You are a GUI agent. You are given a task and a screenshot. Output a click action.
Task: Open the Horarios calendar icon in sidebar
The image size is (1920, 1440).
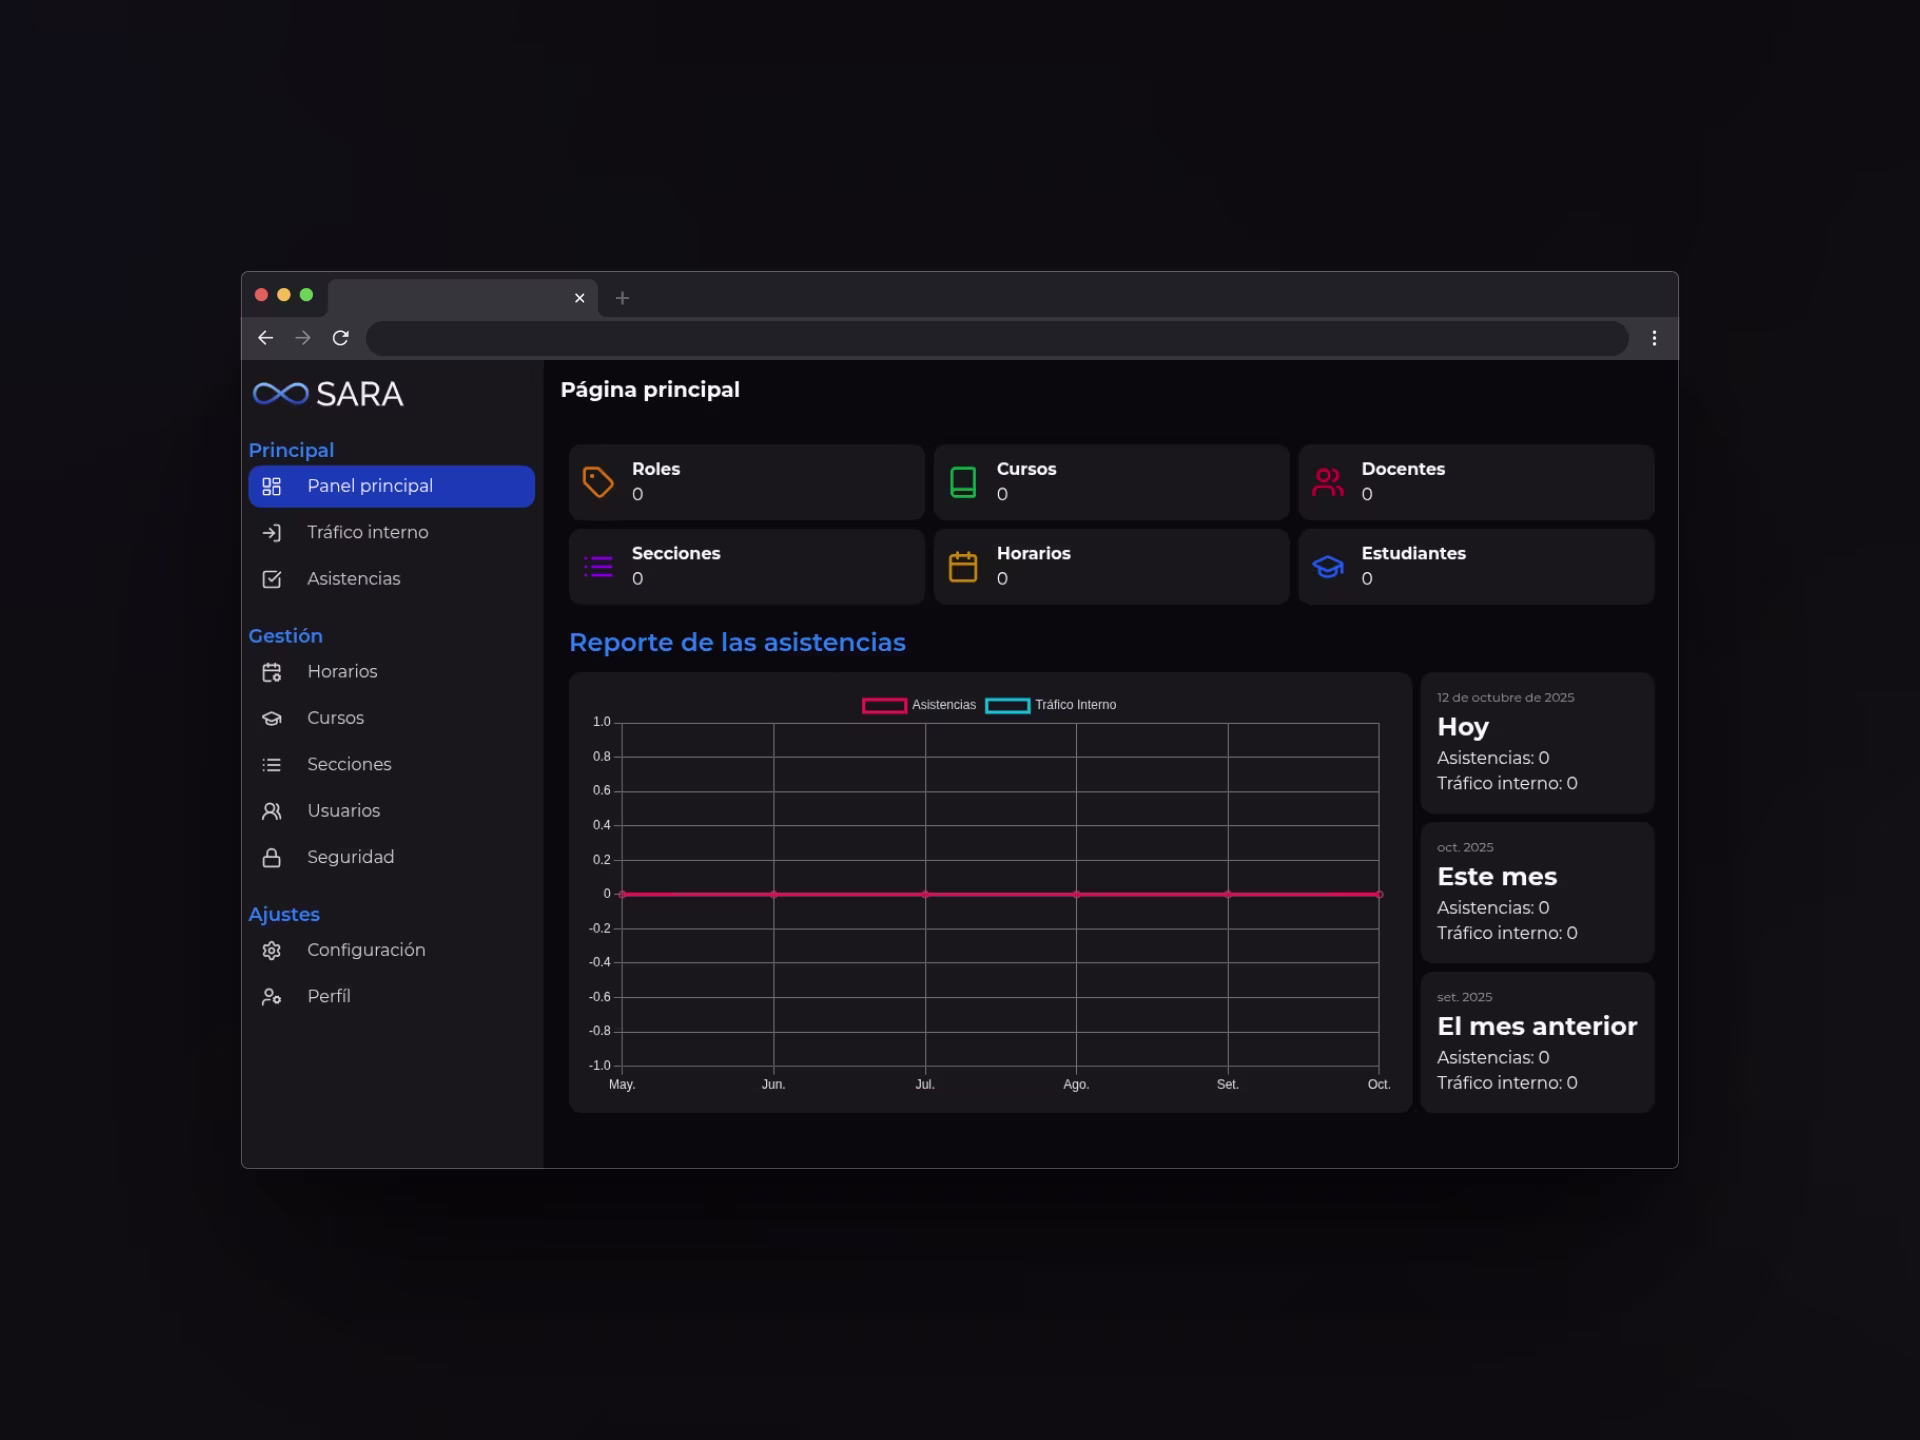(271, 673)
